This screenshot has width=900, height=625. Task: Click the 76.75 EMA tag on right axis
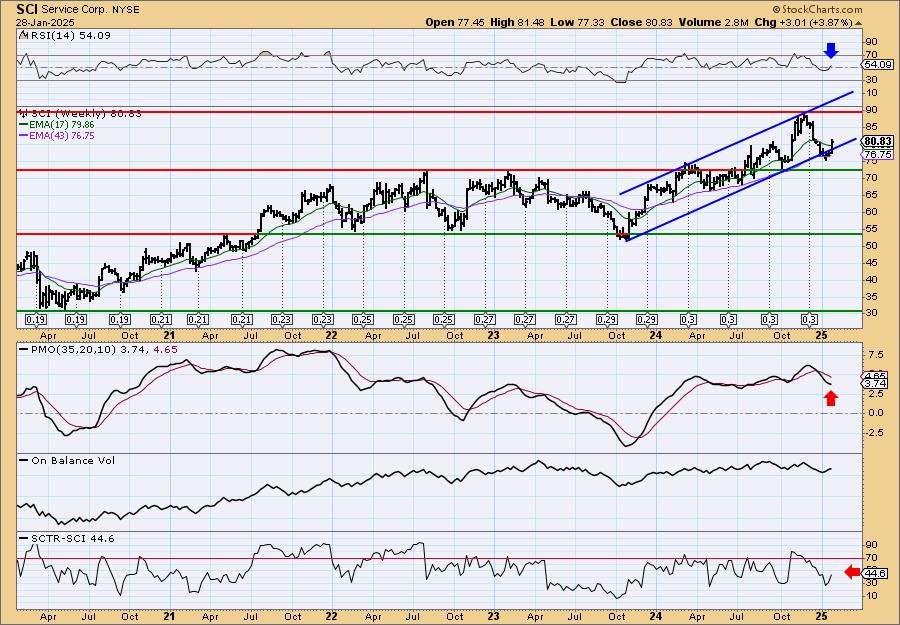pos(878,154)
